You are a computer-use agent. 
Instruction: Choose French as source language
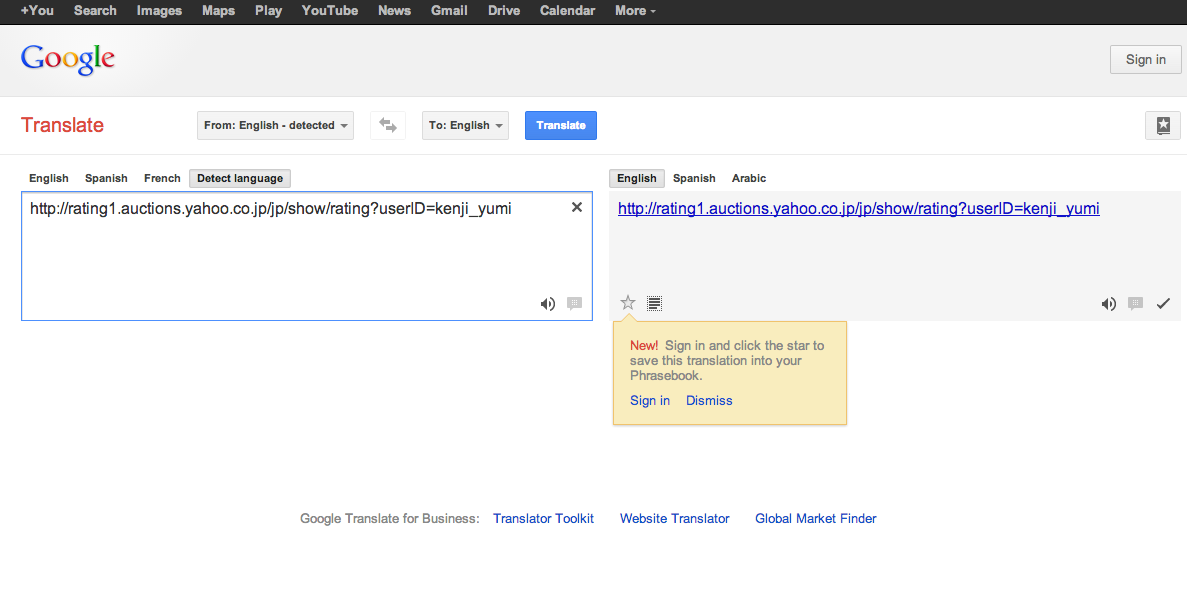click(x=162, y=178)
